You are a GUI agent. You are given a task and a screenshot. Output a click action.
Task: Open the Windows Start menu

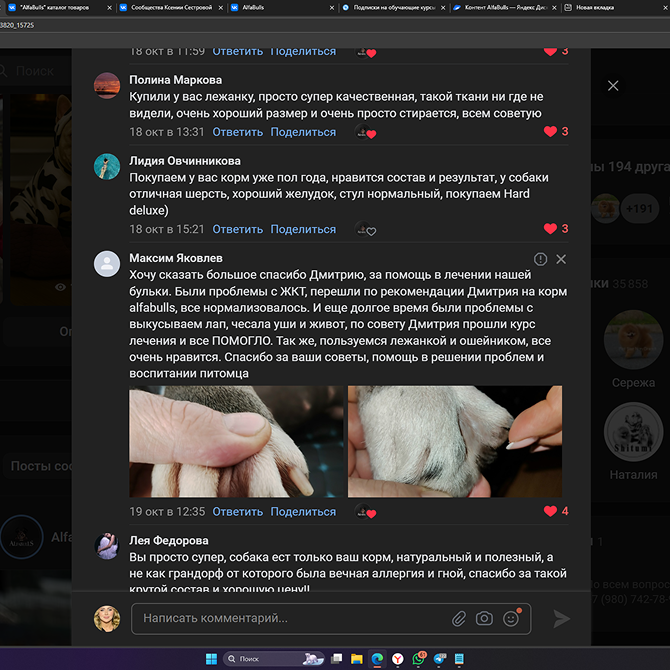tap(211, 659)
